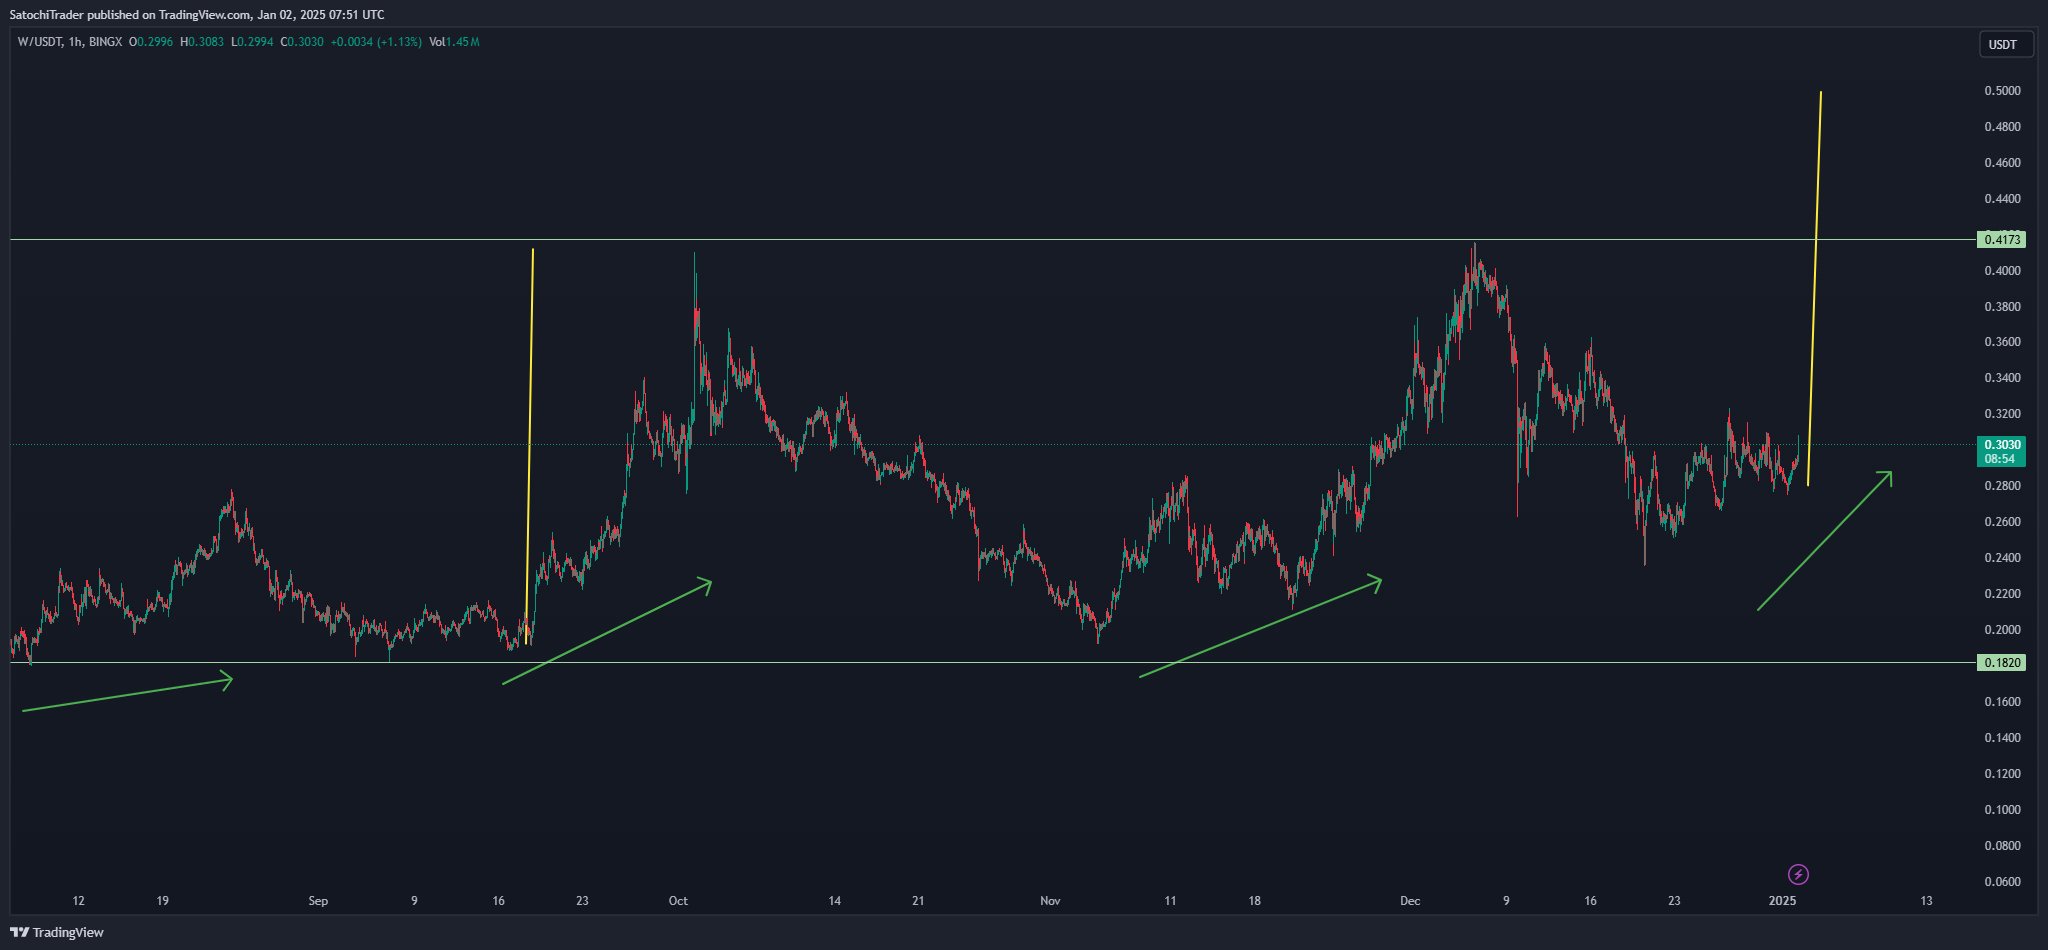
Task: Click the 0.1000 price axis label
Action: [x=2002, y=810]
